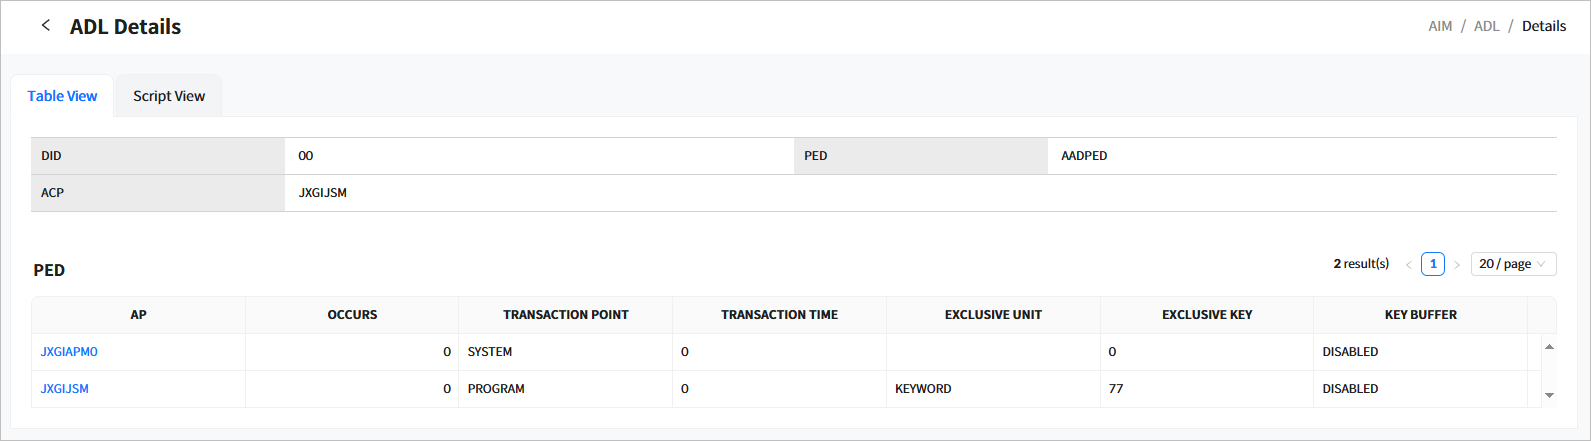Switch to the Table View tab

(x=62, y=96)
